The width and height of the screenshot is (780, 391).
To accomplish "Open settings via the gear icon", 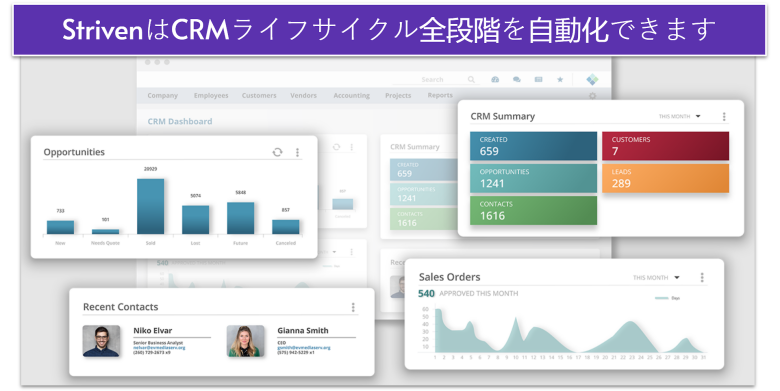I will click(x=592, y=96).
